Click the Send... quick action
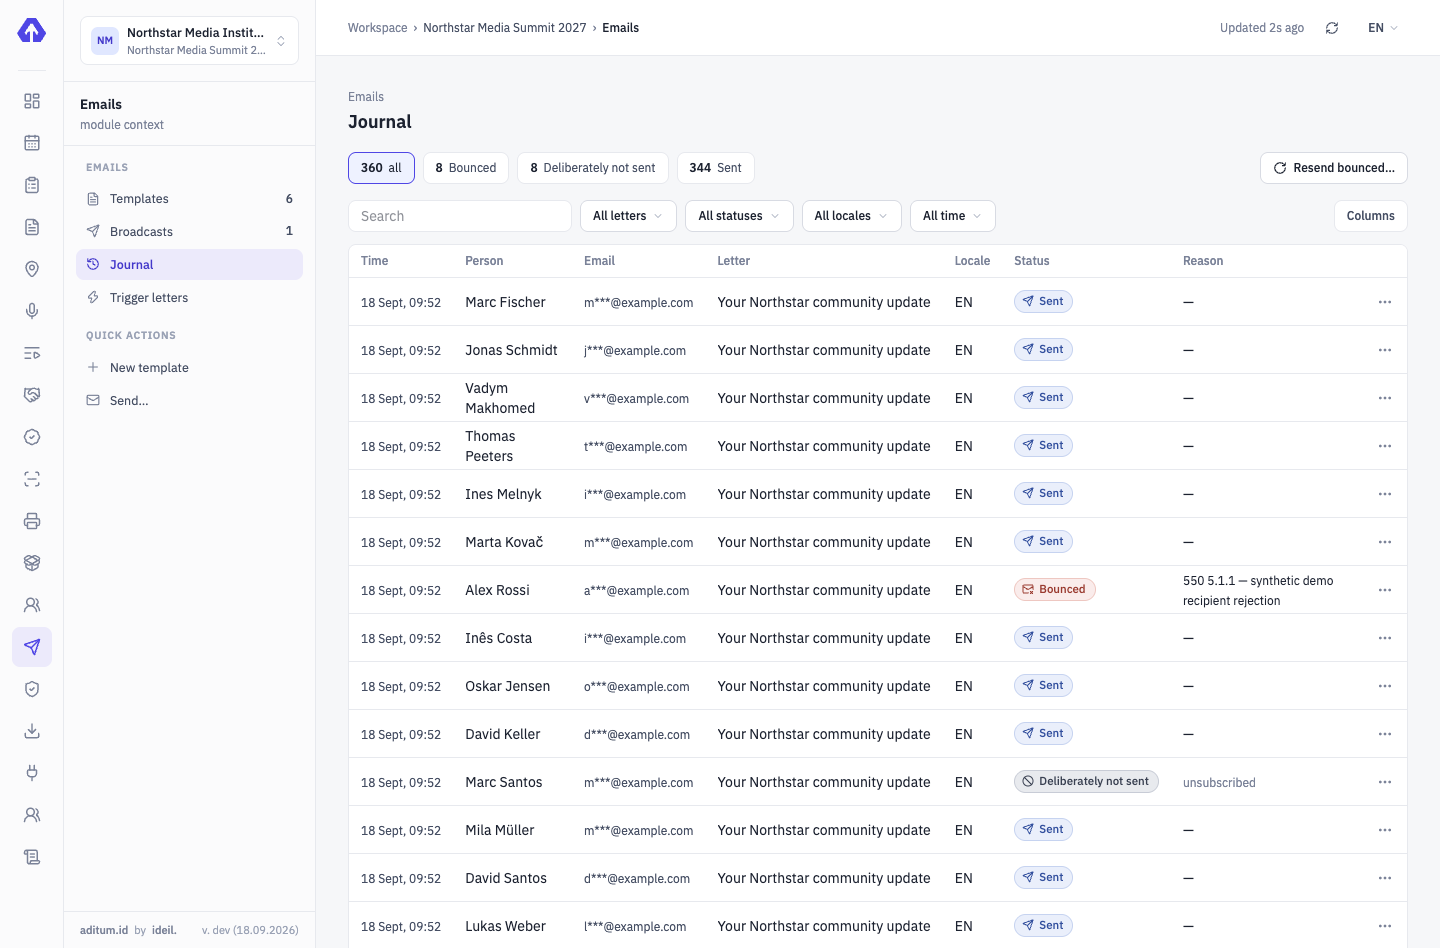1440x948 pixels. pos(189,401)
